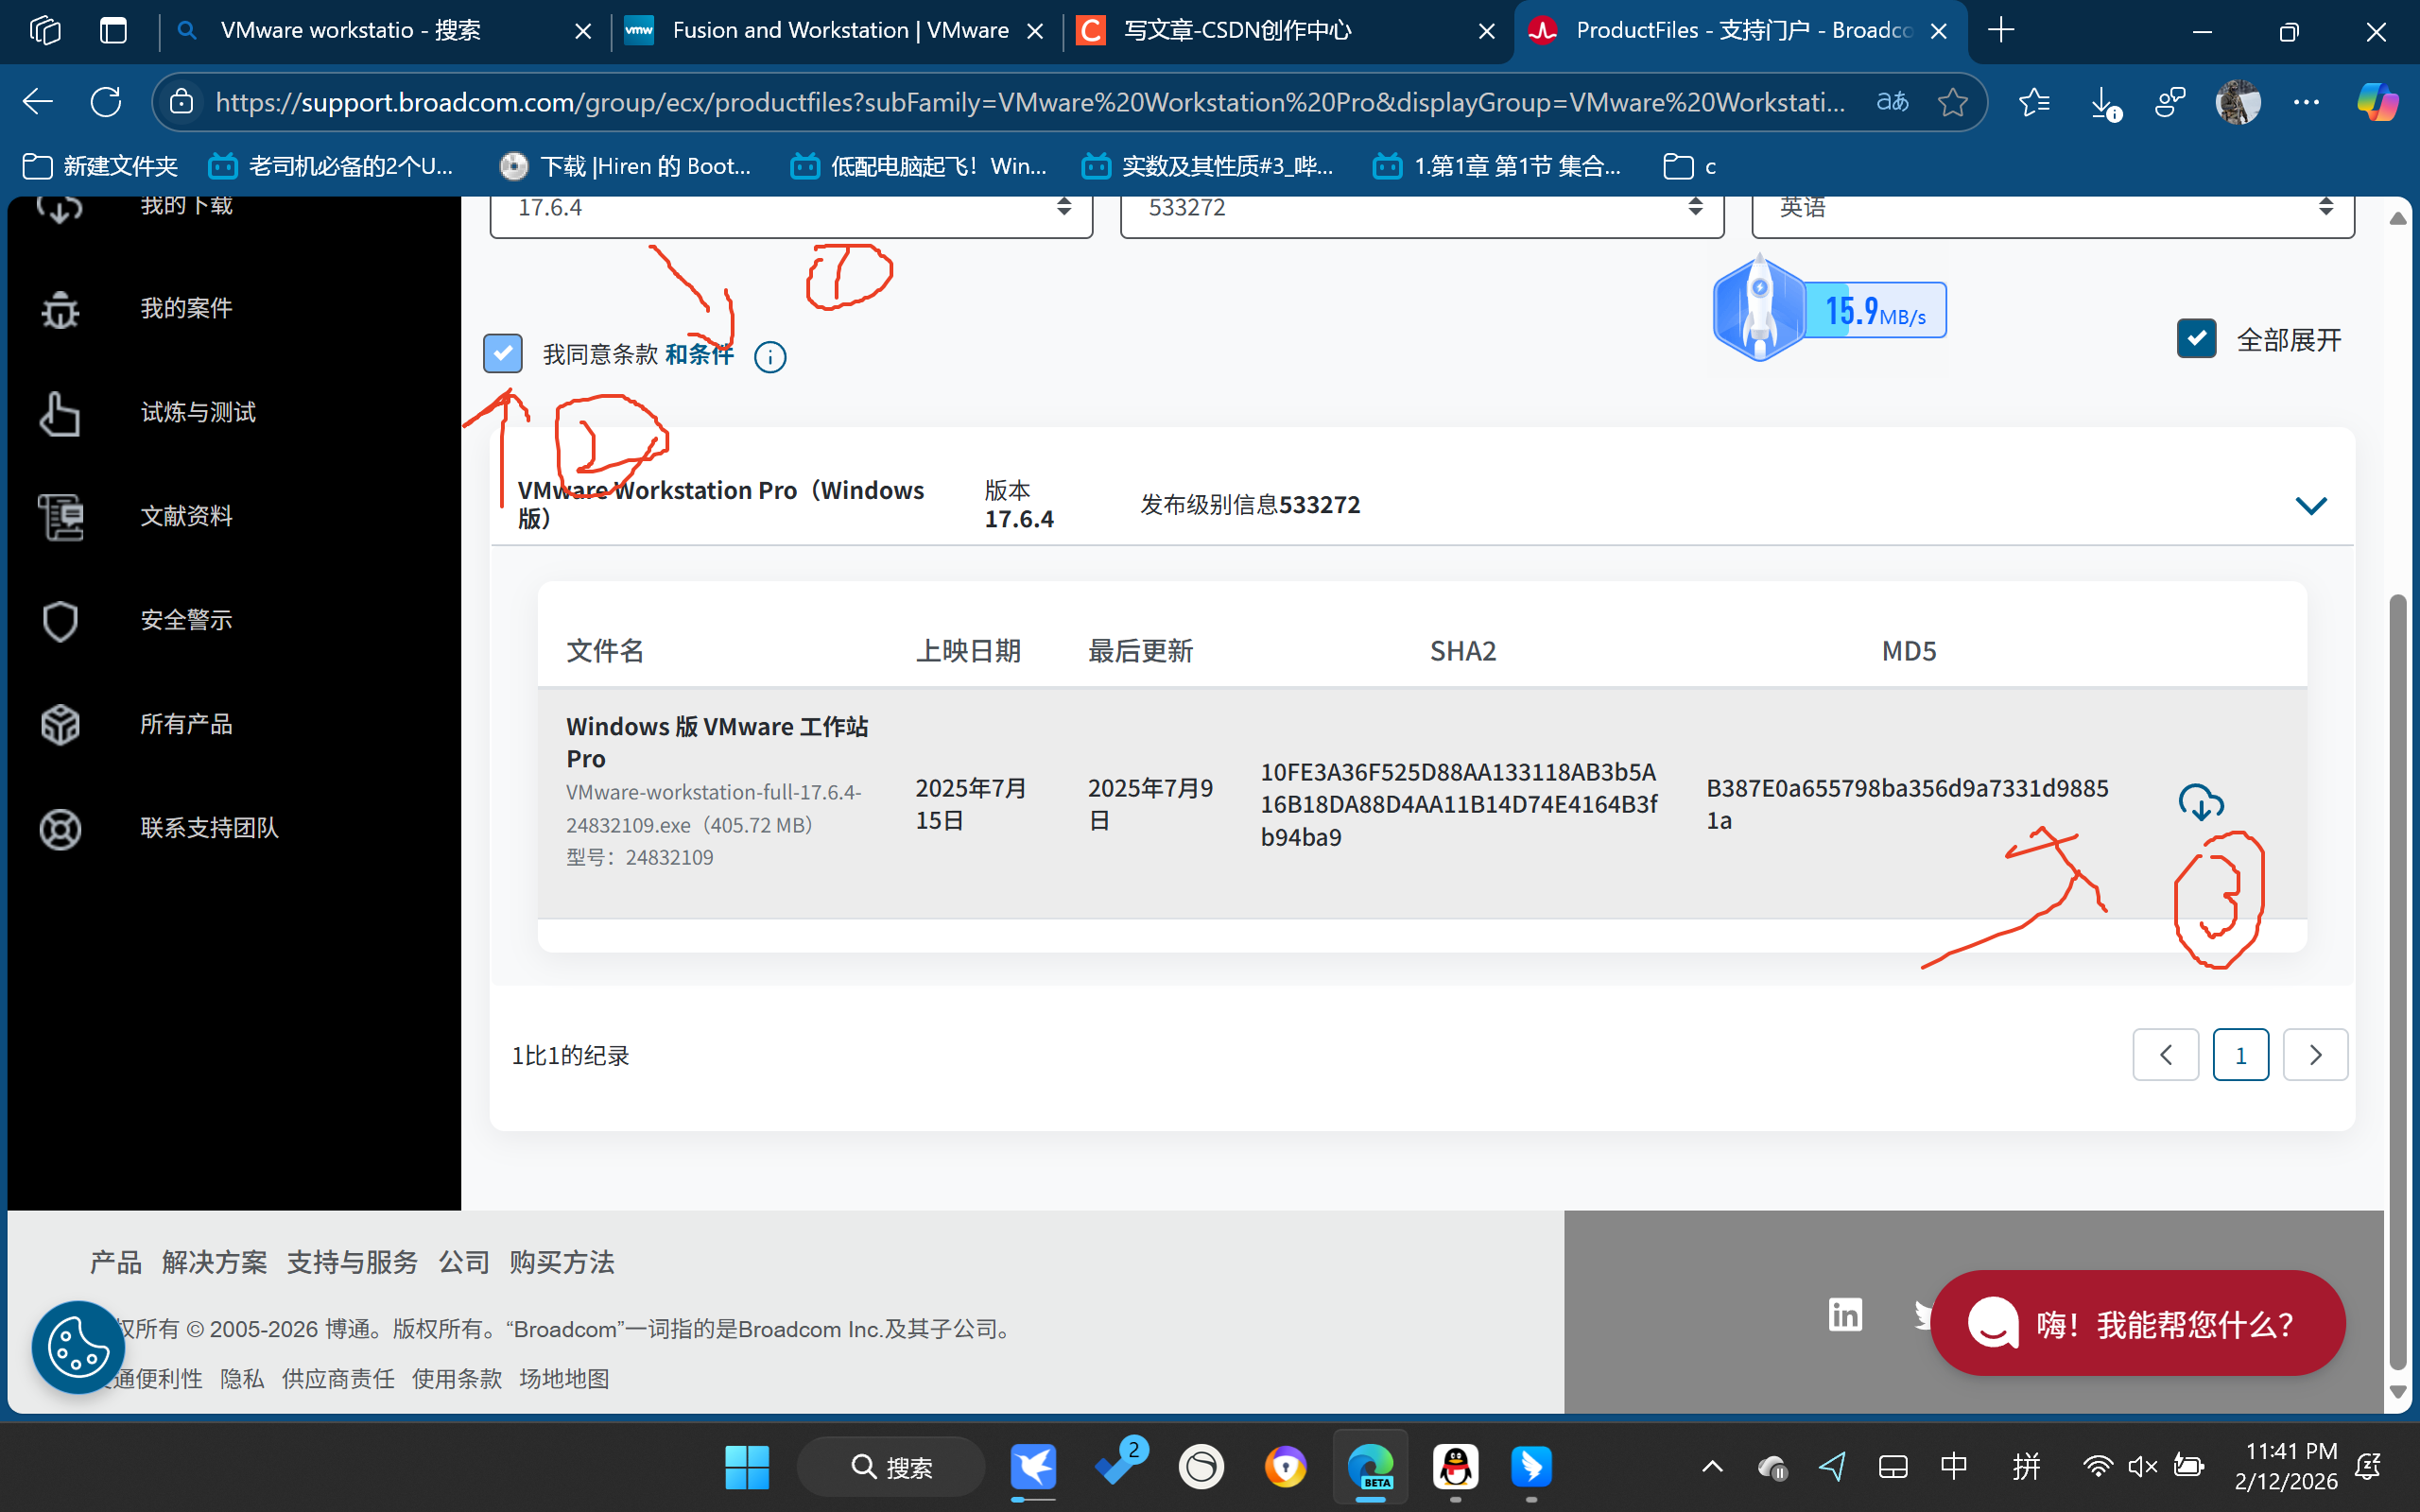Click the browser back arrow
The image size is (2420, 1512).
click(x=38, y=102)
